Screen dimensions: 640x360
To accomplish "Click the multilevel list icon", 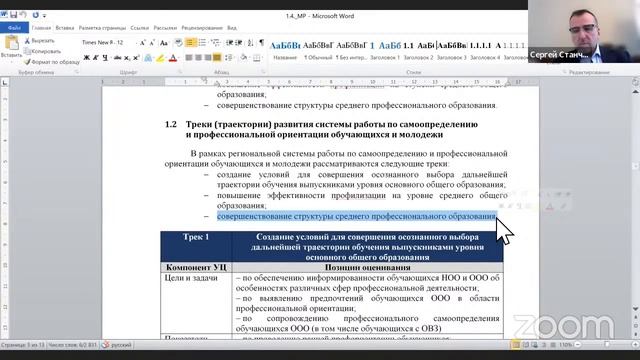I will pos(215,42).
